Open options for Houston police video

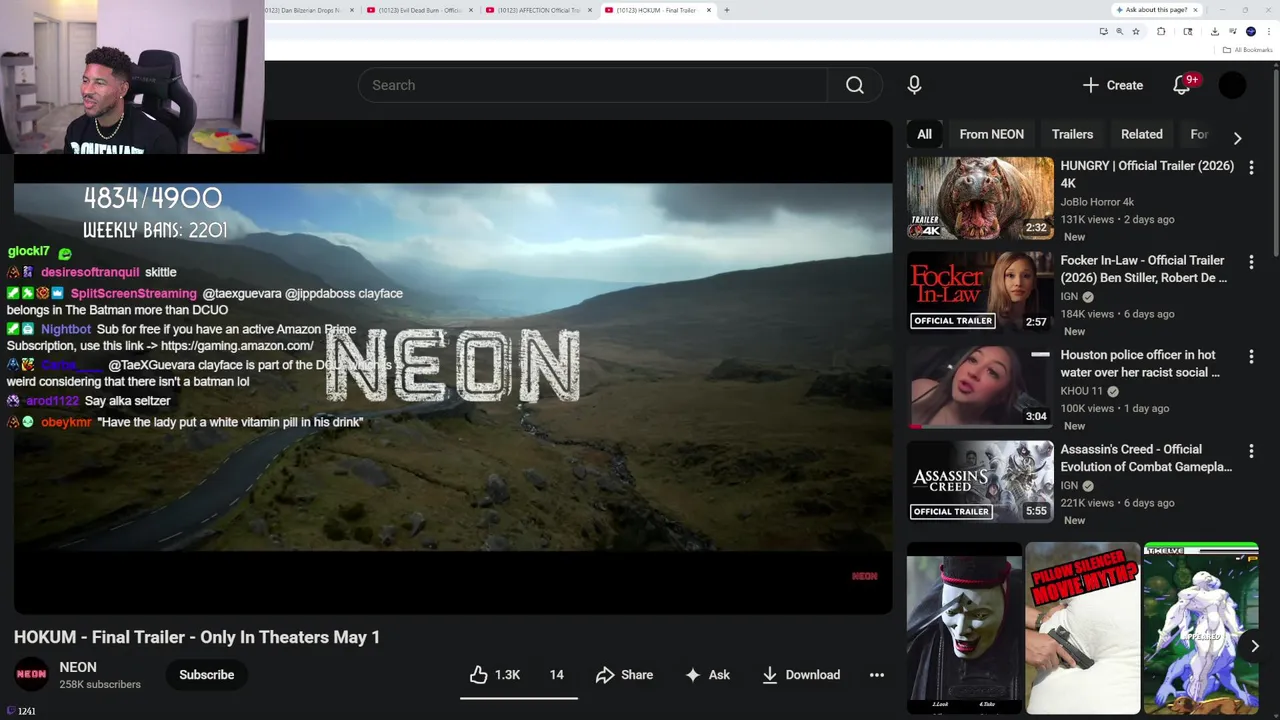pos(1251,357)
